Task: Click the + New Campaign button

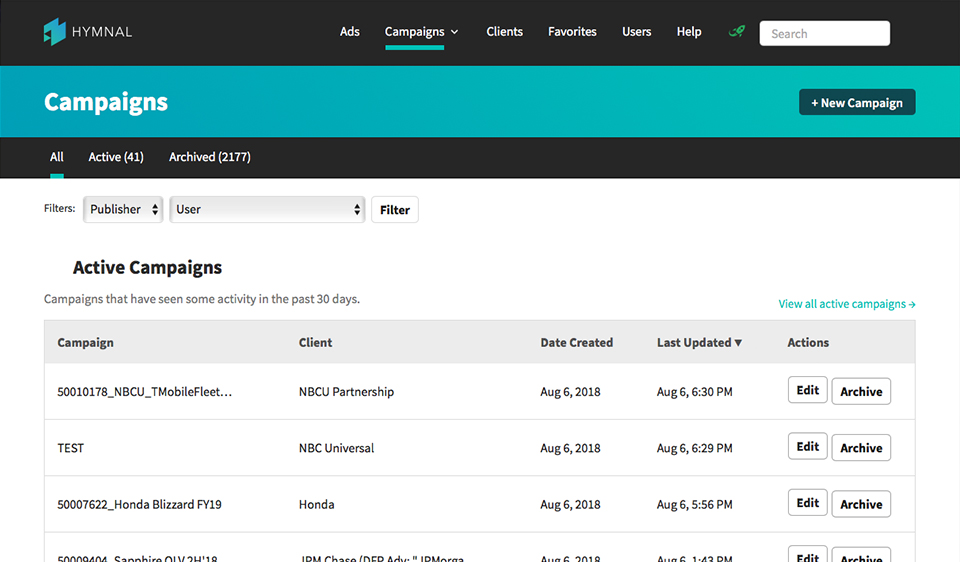Action: 857,102
